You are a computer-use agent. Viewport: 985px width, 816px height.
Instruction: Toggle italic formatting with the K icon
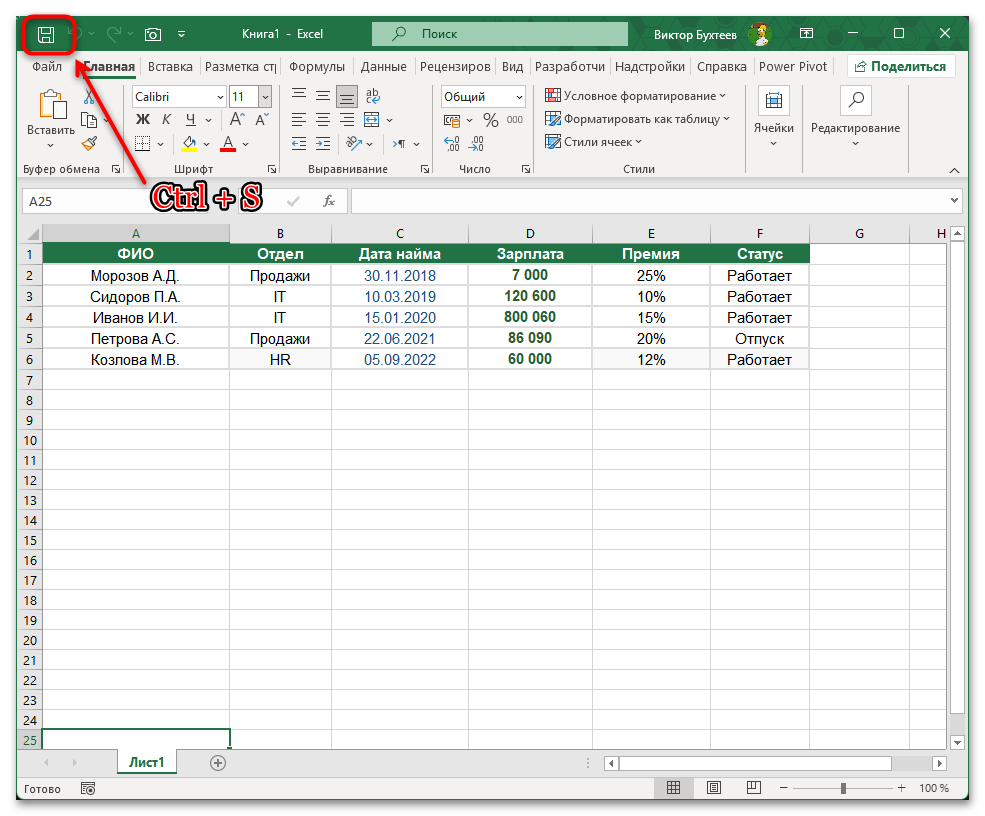(166, 118)
